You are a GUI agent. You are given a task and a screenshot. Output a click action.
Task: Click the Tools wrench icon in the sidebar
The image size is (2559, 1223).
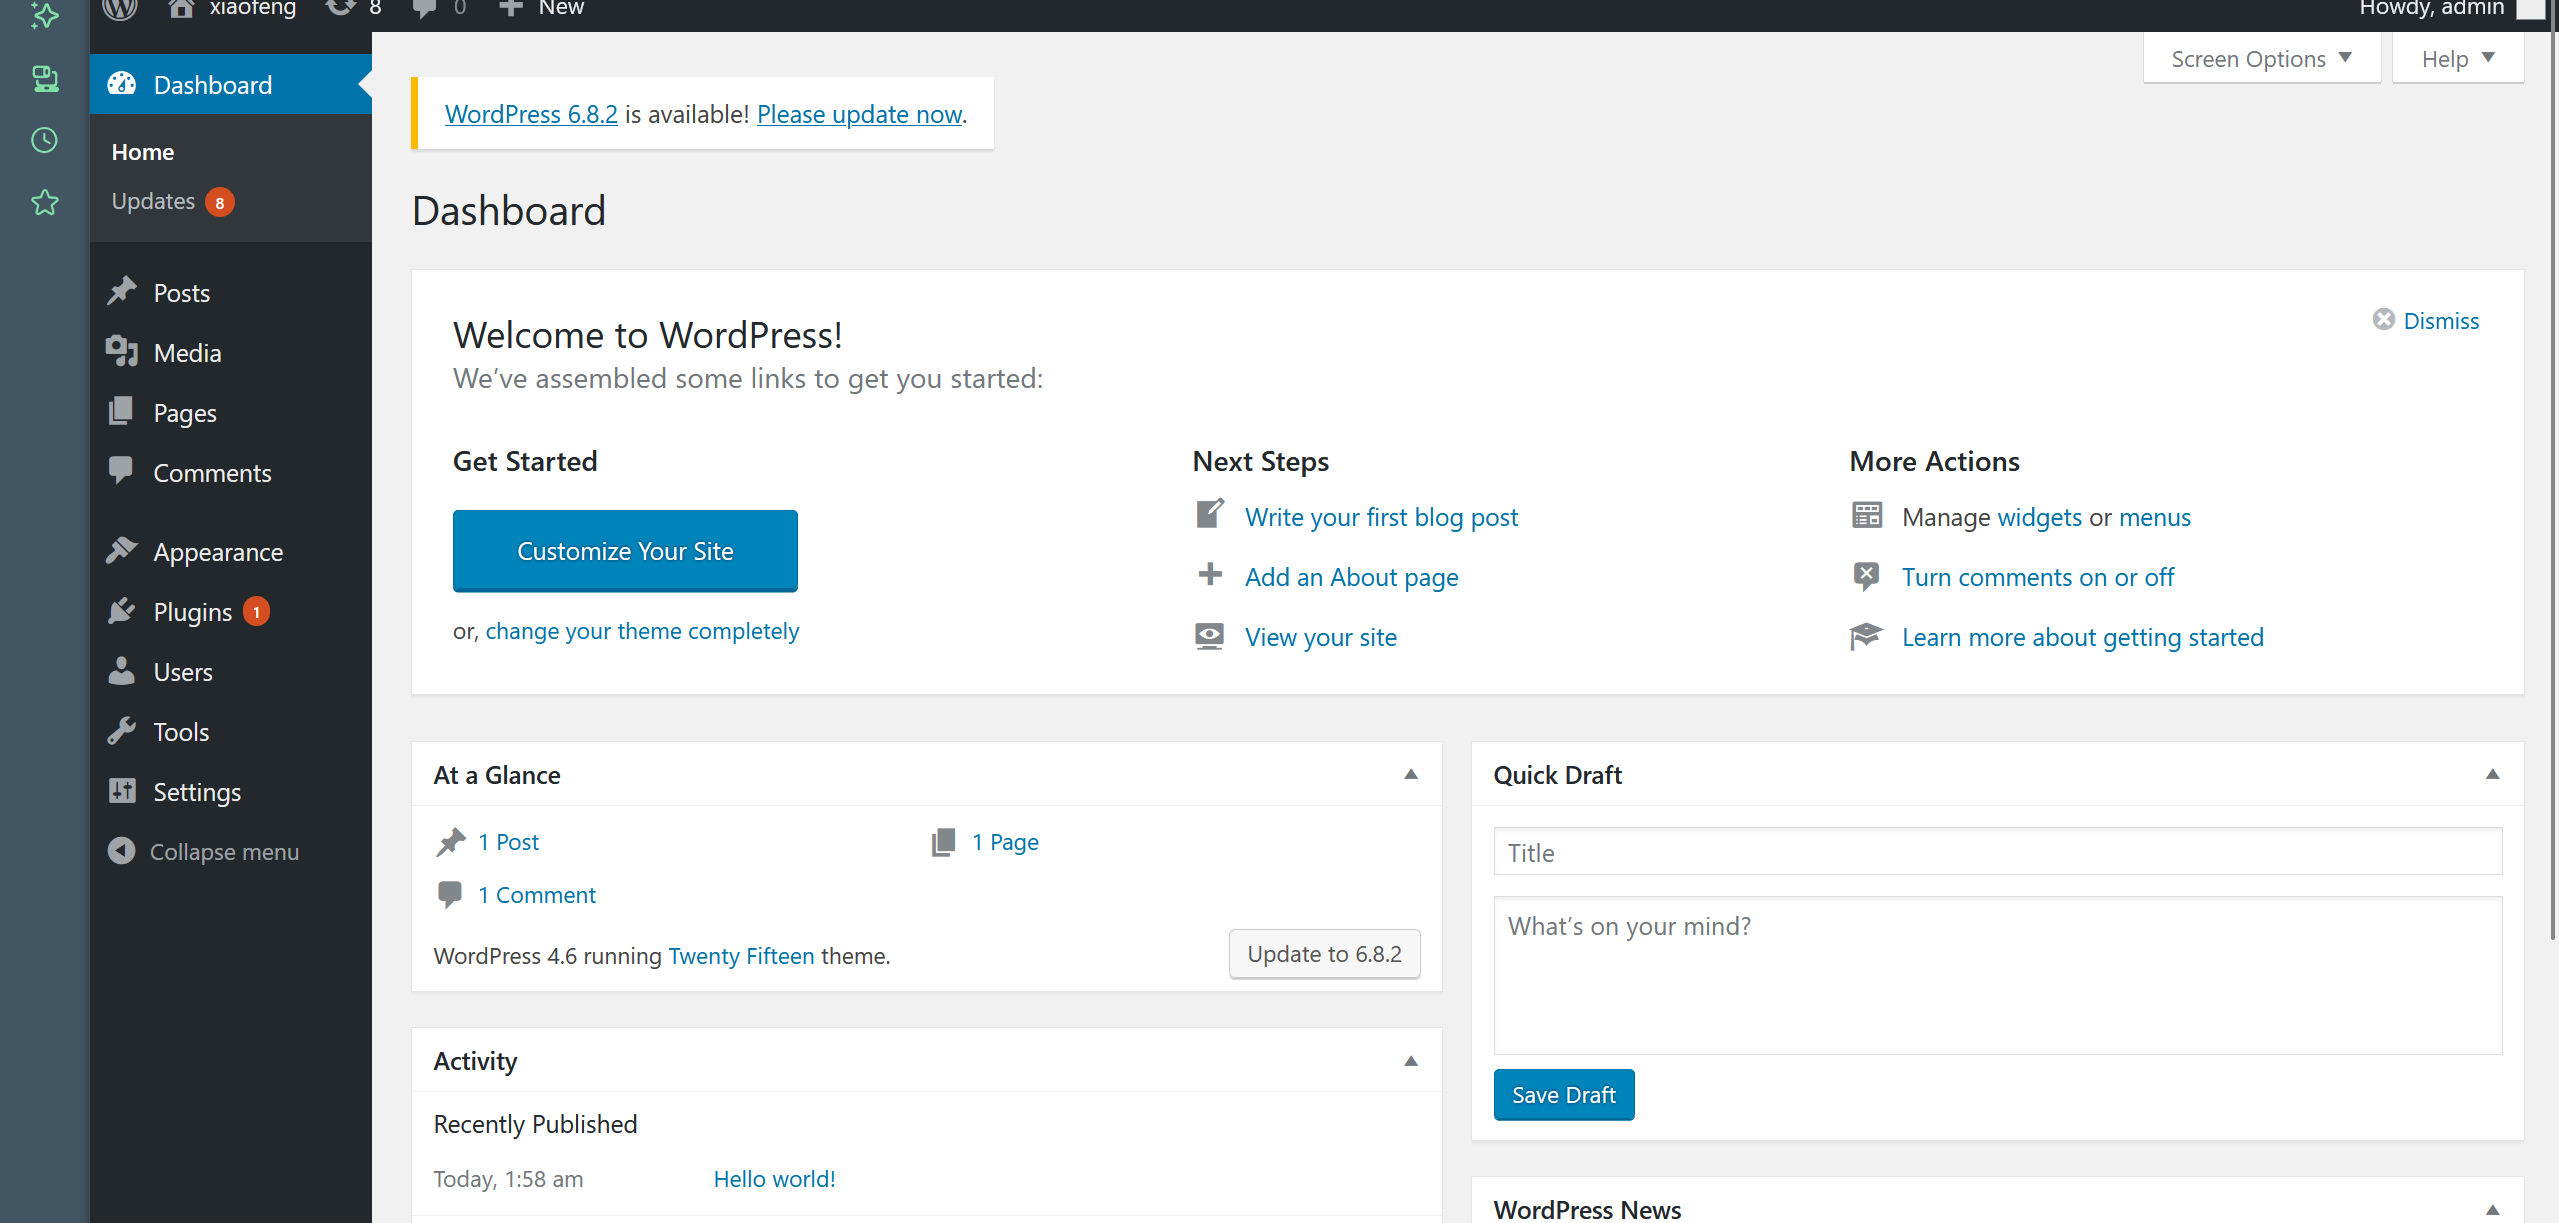coord(122,730)
